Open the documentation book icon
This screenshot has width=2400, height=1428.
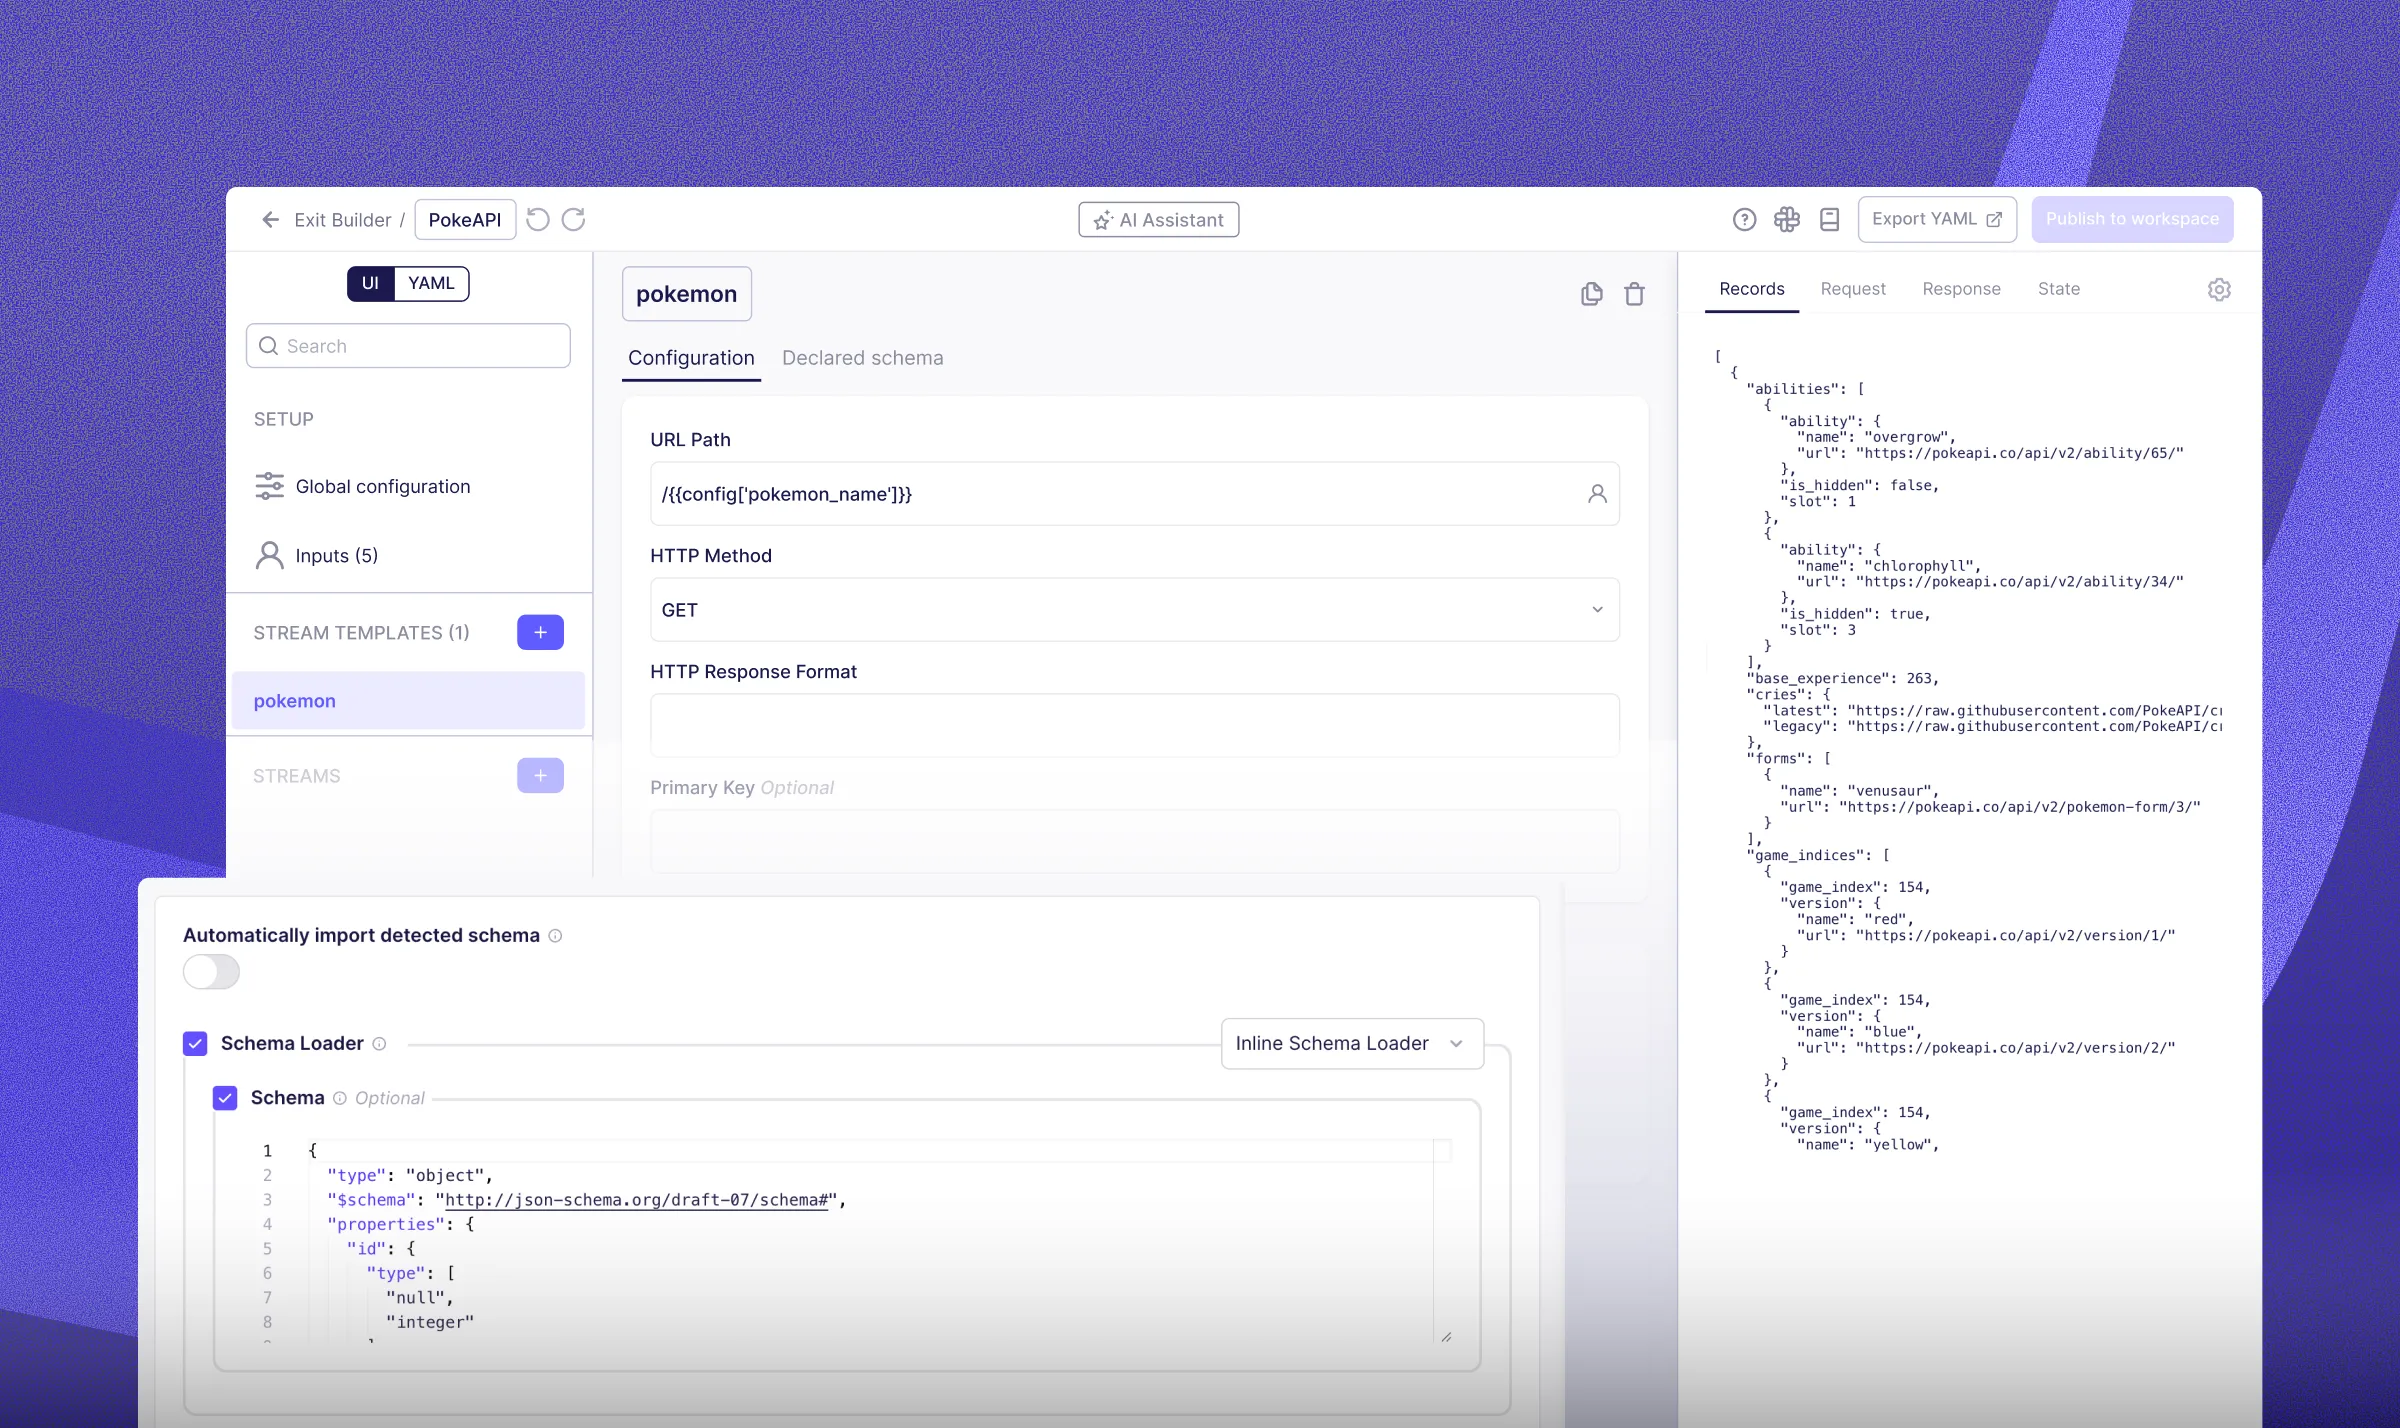1830,219
